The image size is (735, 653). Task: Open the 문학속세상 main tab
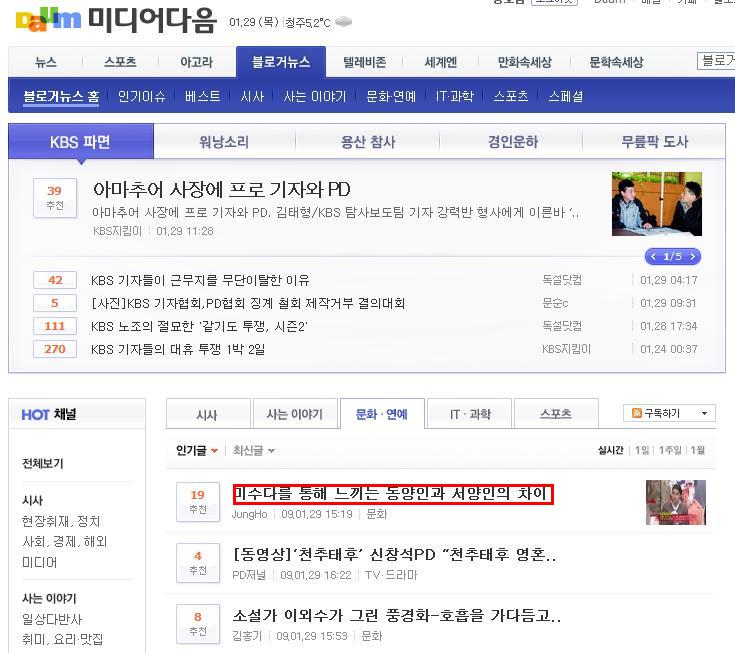tap(616, 62)
